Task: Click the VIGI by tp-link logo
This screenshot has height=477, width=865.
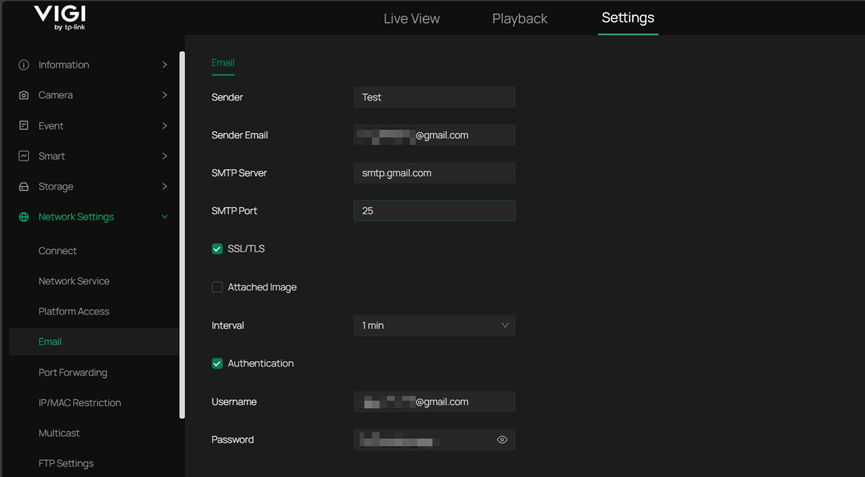Action: (60, 17)
